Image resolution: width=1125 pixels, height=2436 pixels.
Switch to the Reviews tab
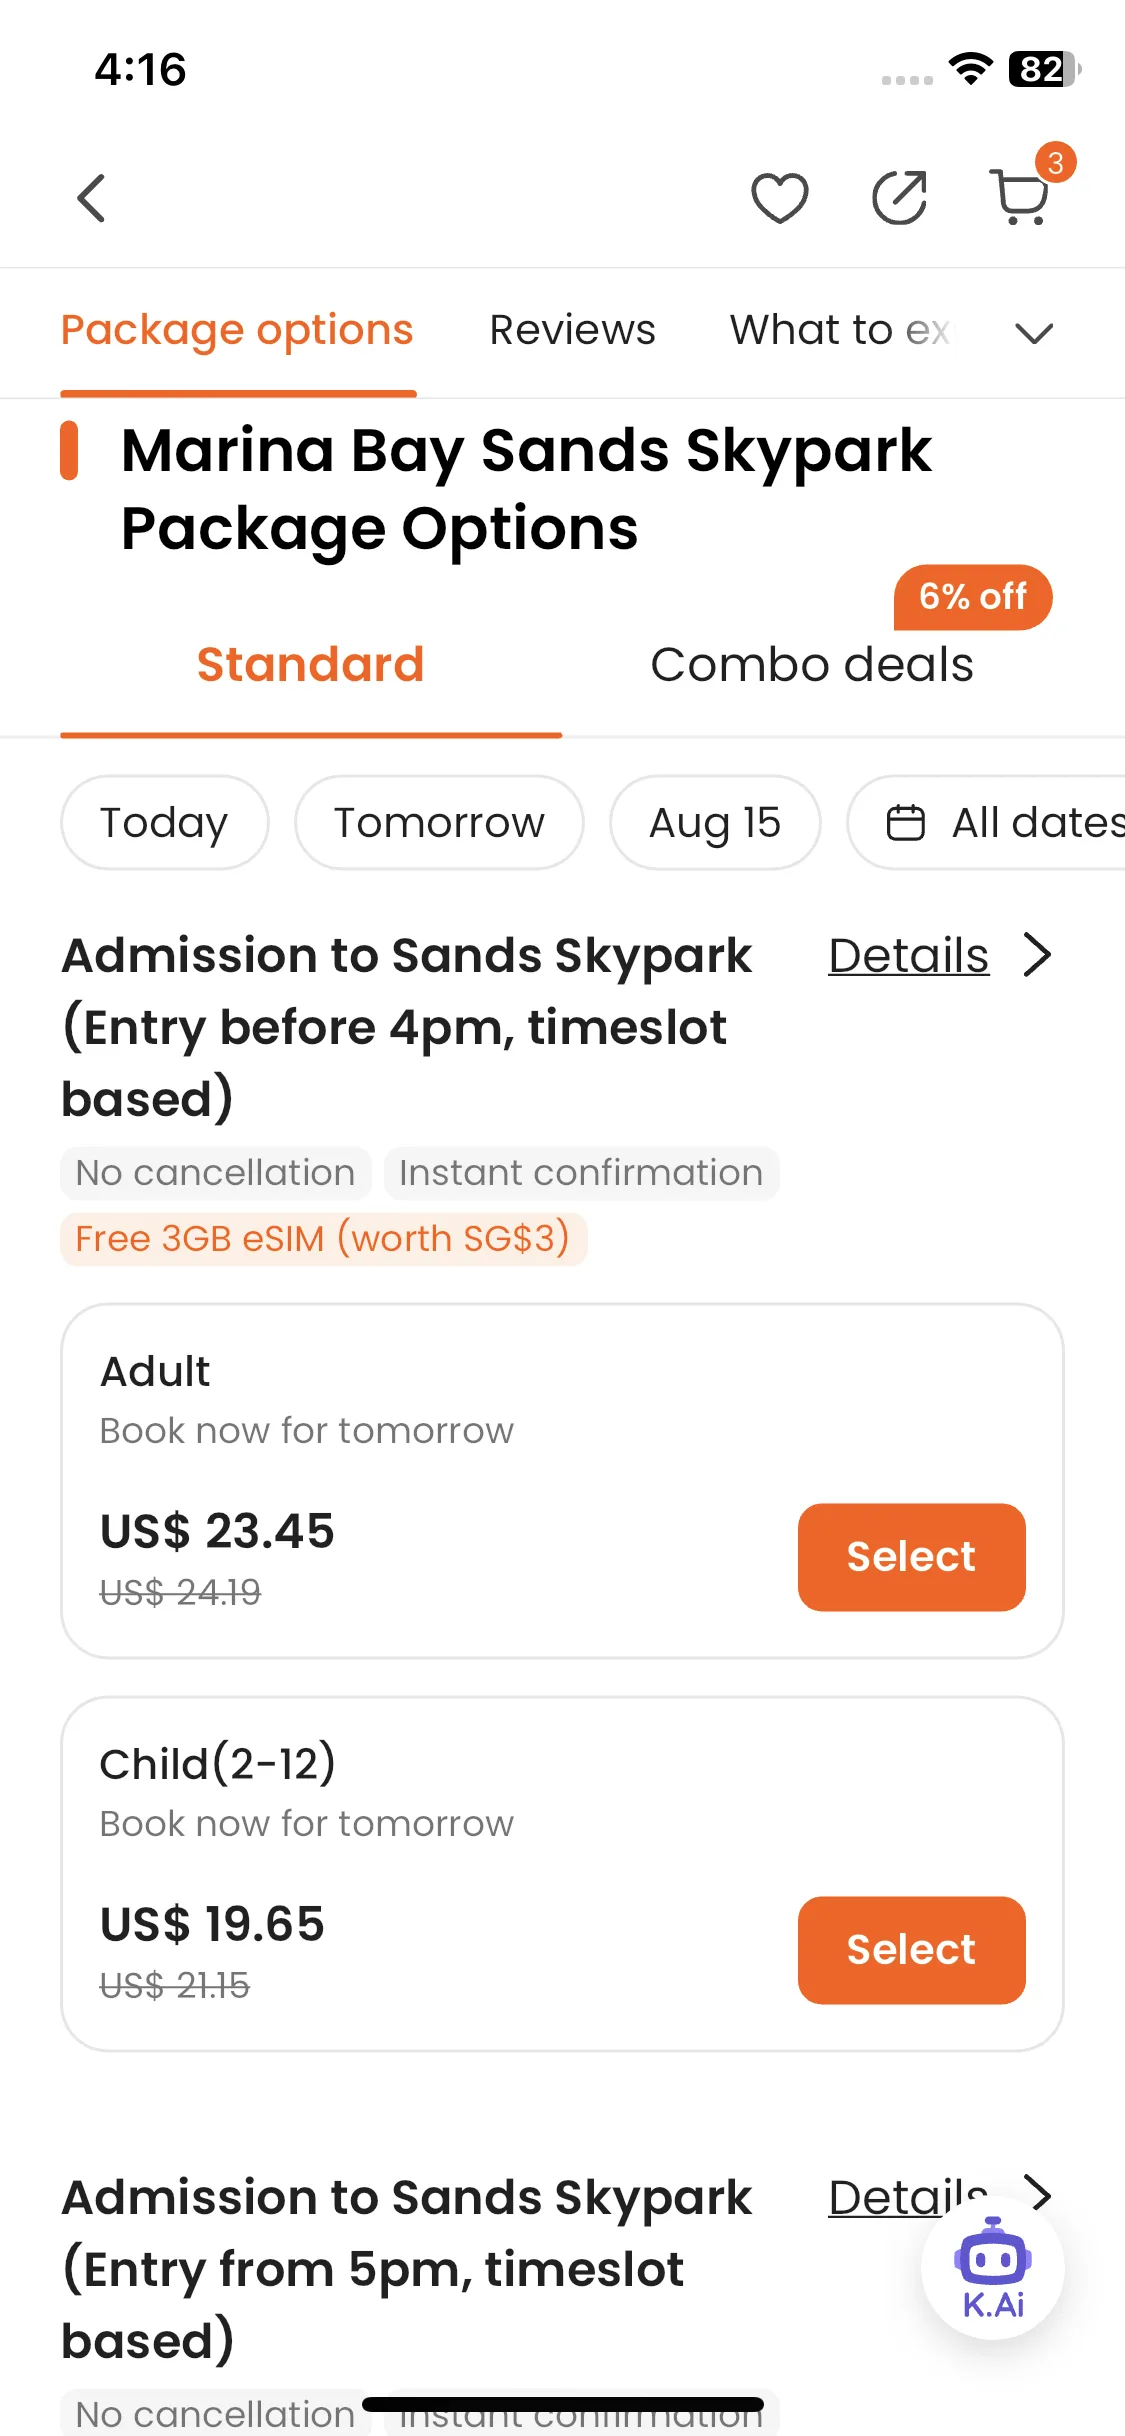pyautogui.click(x=572, y=330)
